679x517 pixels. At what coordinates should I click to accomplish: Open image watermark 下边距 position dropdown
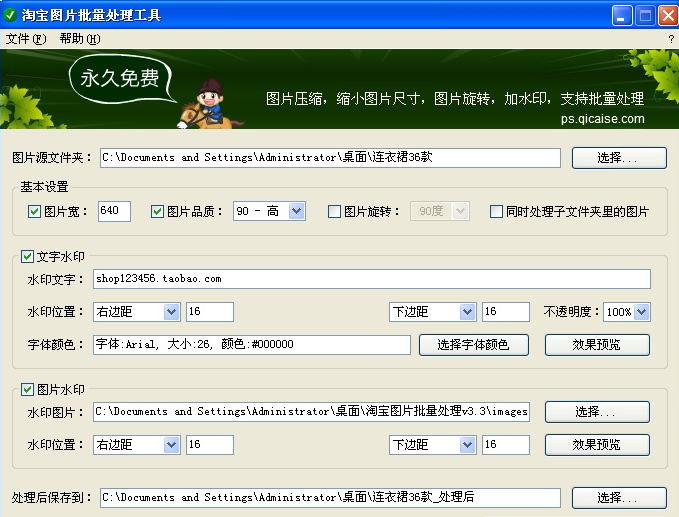click(467, 444)
